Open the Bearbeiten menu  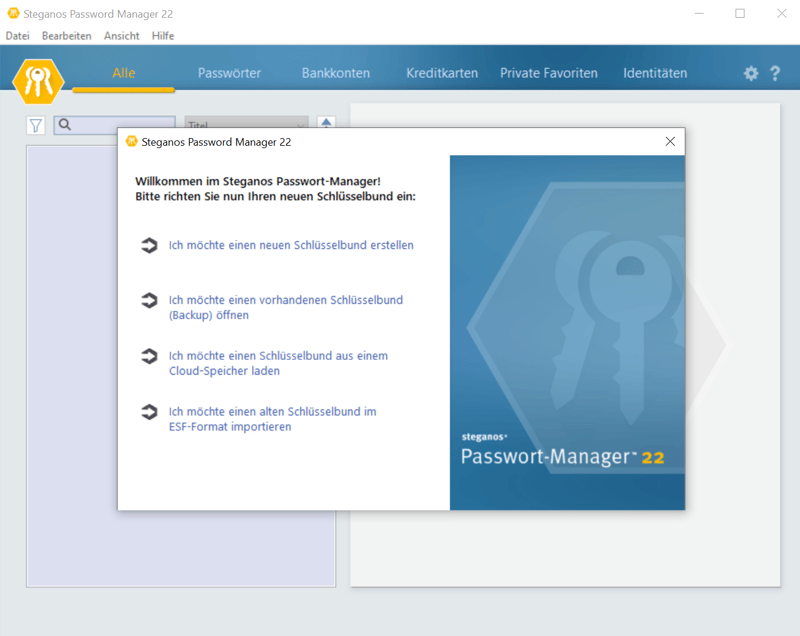(x=66, y=36)
